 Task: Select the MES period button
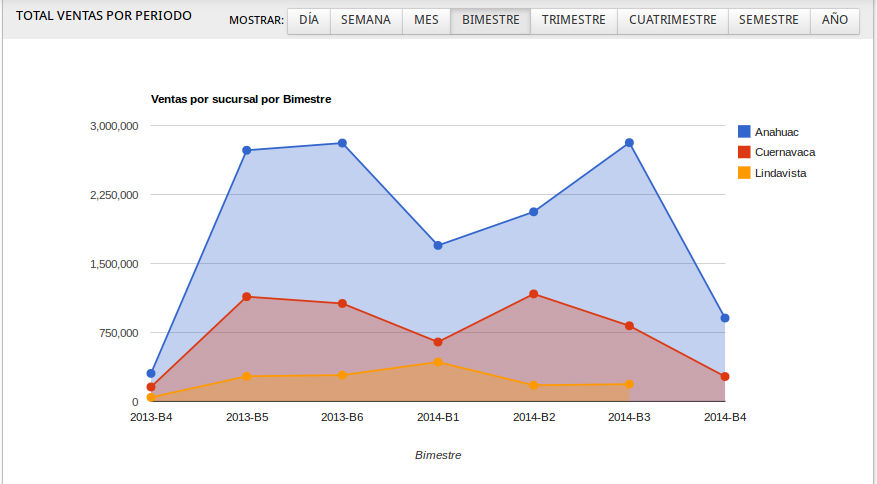(426, 20)
